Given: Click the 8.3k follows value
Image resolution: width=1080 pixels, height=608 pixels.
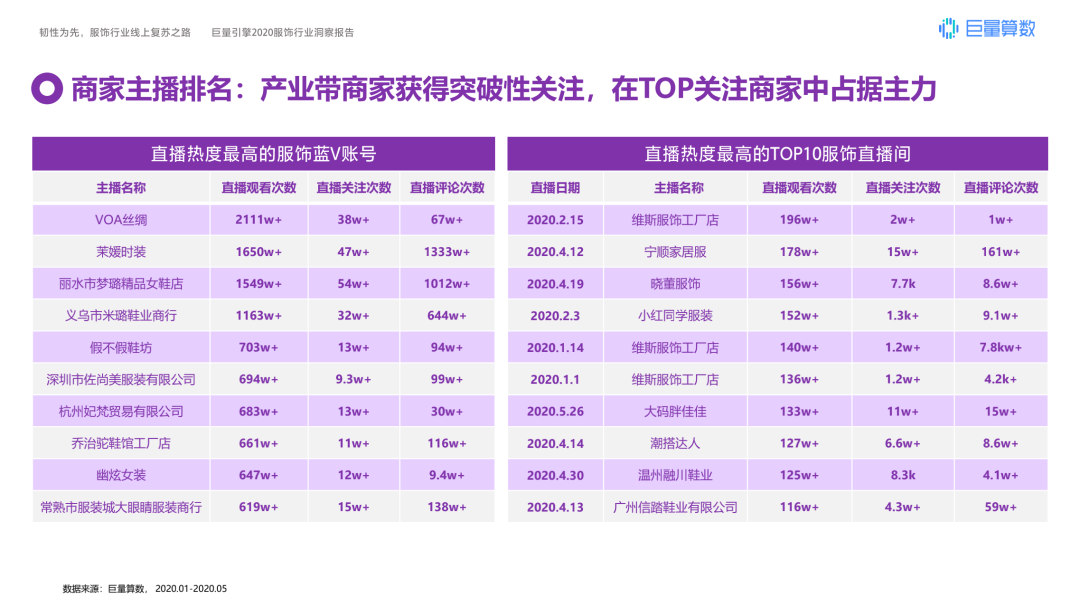Looking at the screenshot, I should coord(903,475).
